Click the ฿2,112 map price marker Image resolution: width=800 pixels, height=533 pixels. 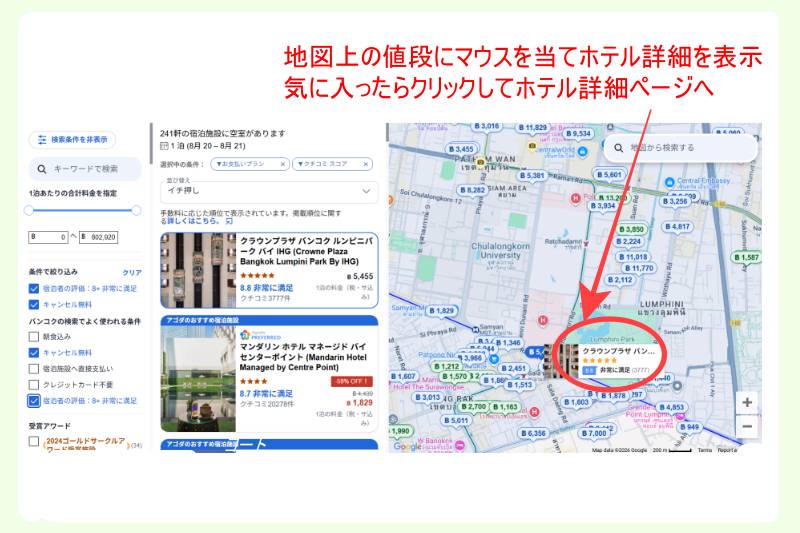(620, 280)
